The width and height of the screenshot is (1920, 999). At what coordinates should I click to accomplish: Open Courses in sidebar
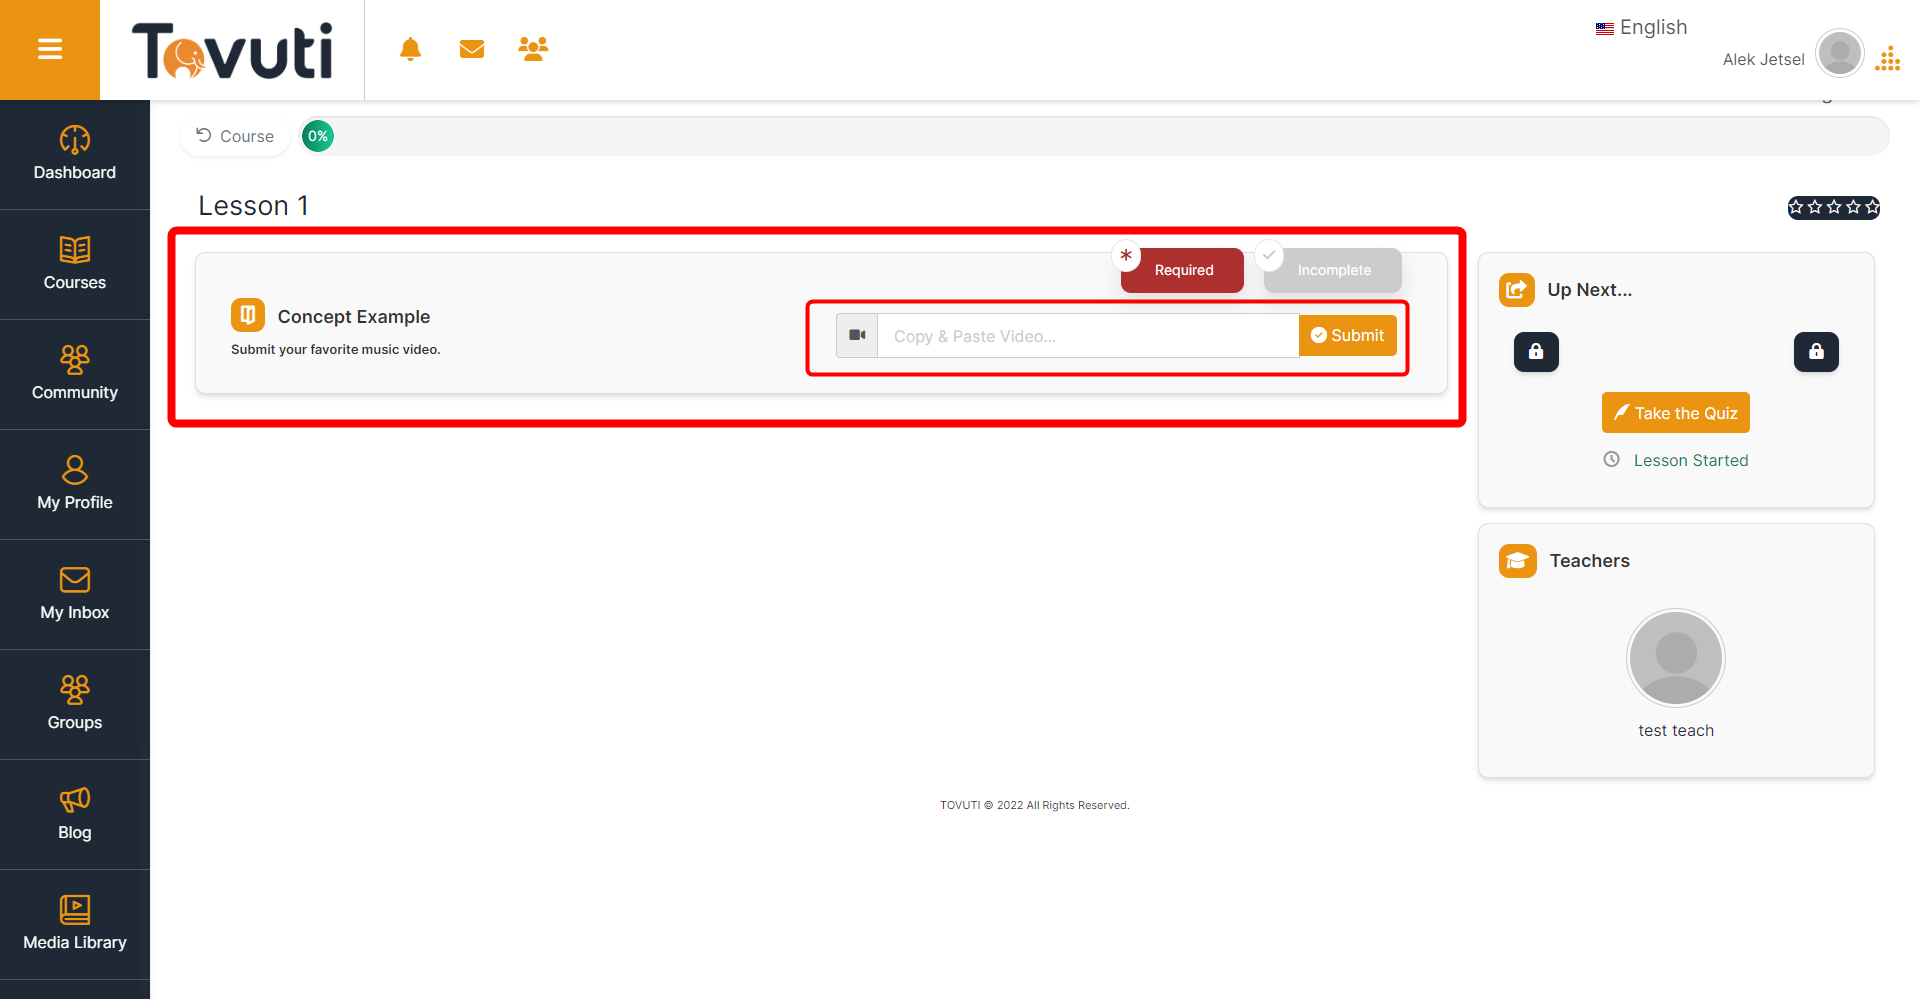tap(75, 264)
